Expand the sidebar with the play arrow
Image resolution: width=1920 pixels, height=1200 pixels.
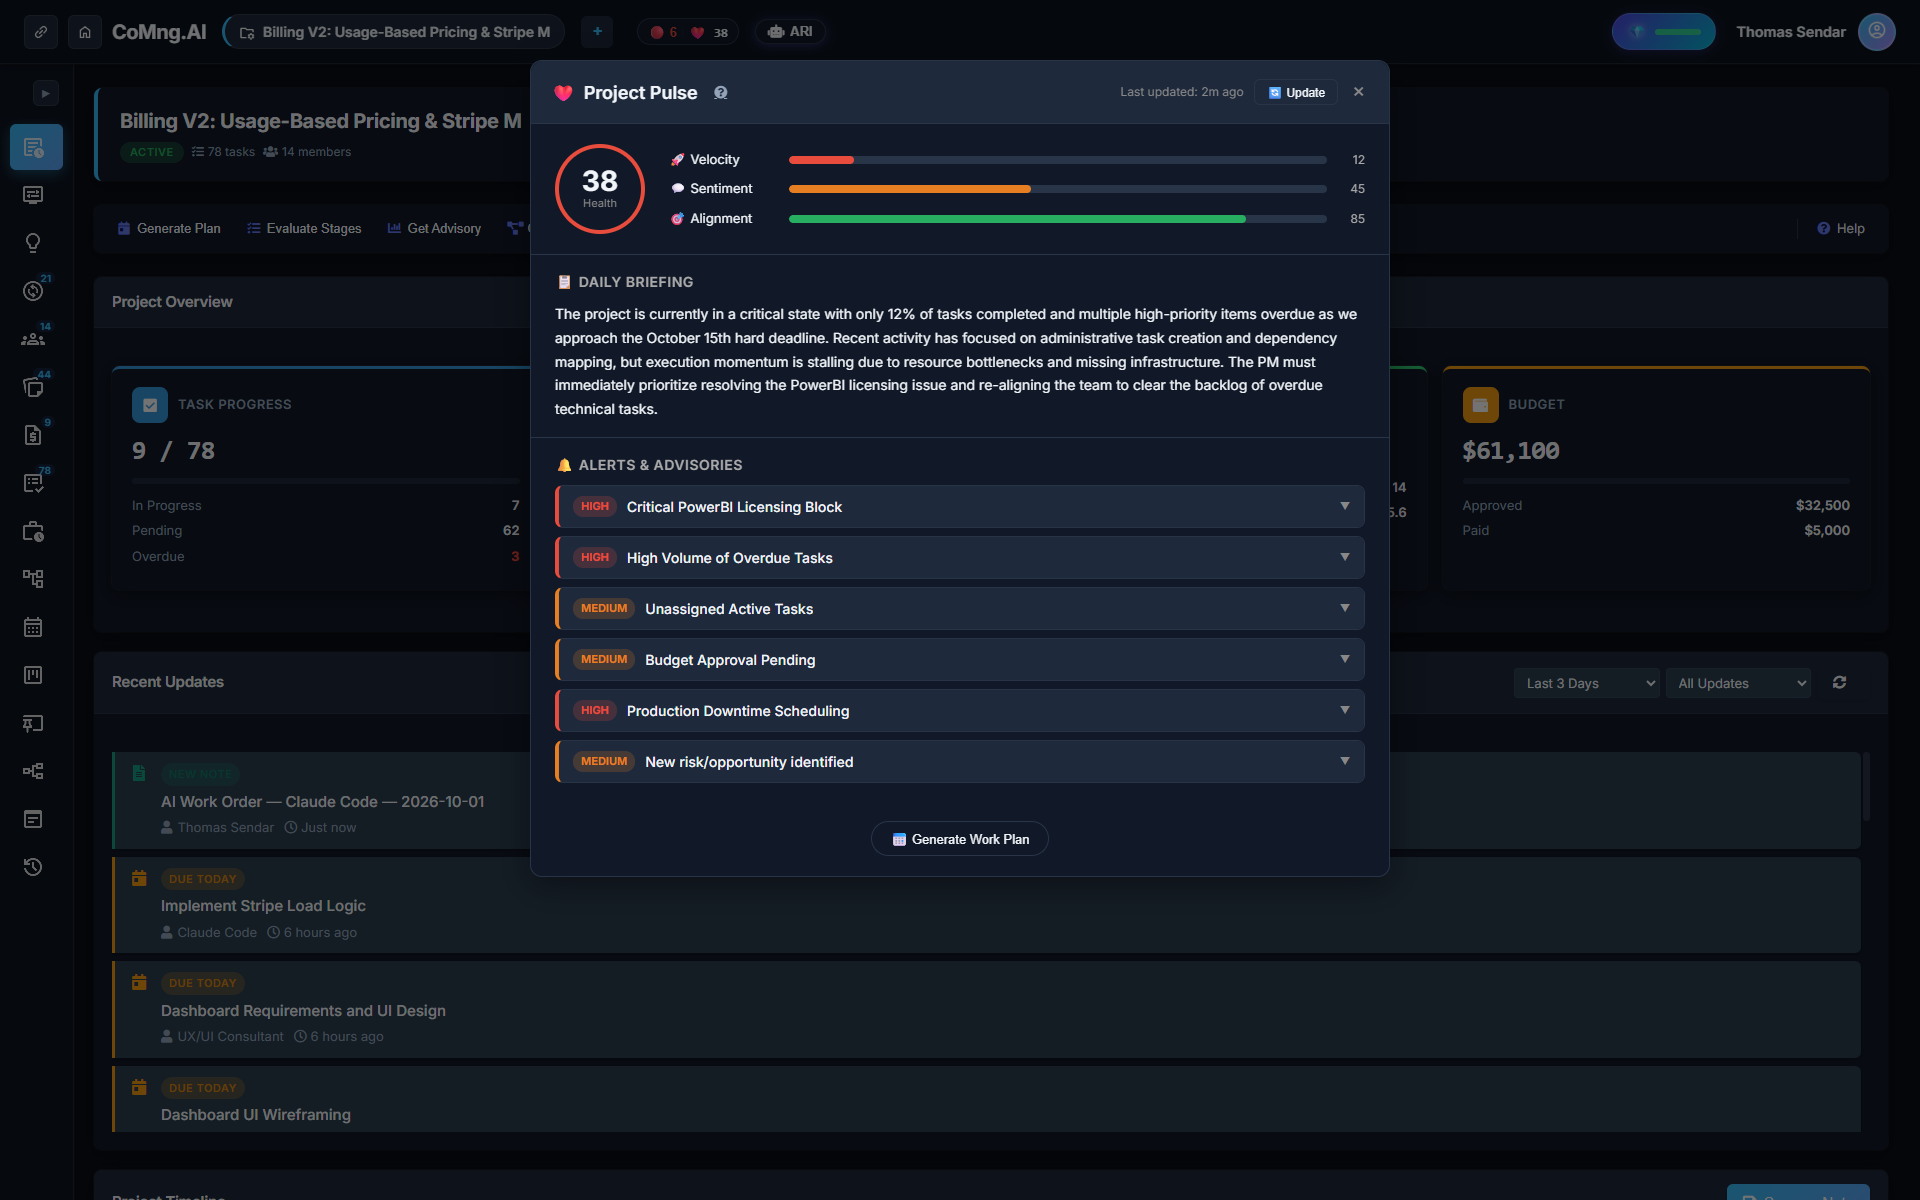point(45,93)
